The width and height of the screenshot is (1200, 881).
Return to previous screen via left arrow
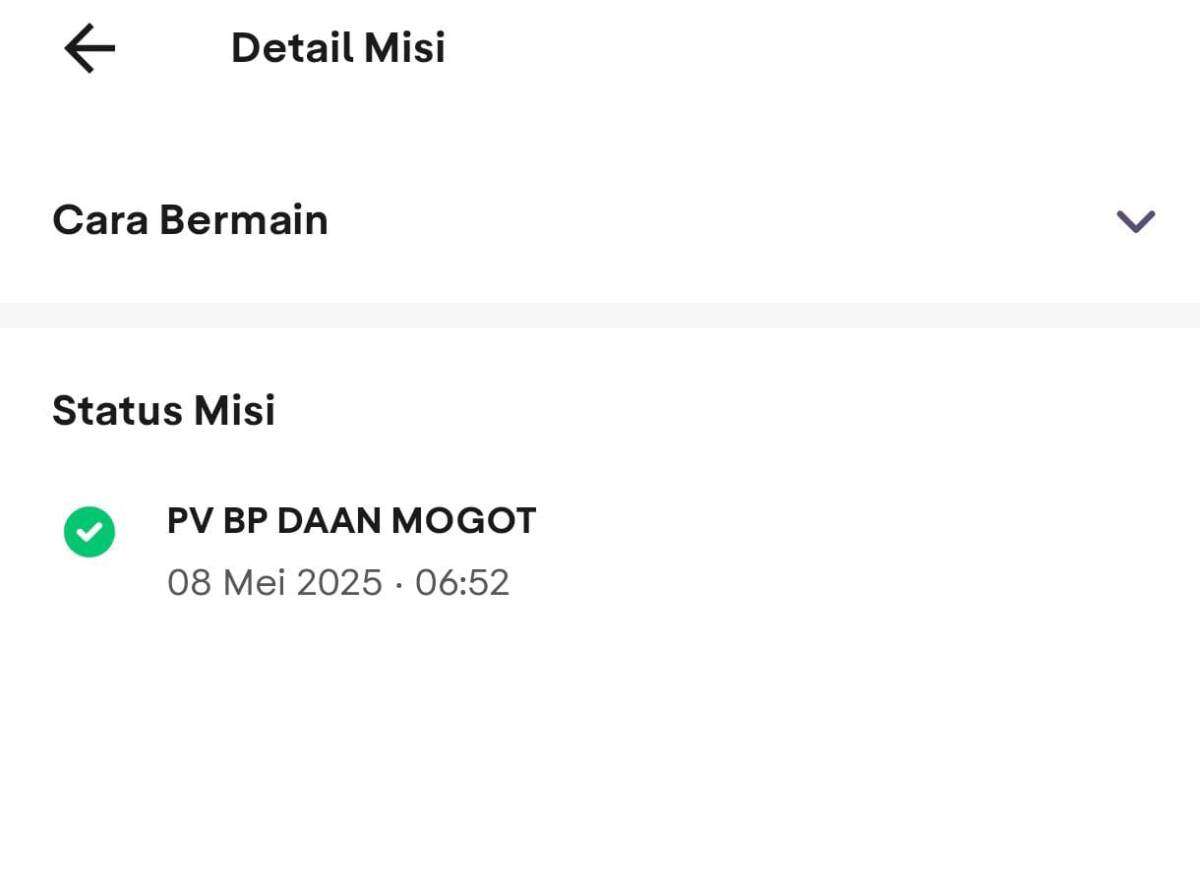tap(90, 49)
